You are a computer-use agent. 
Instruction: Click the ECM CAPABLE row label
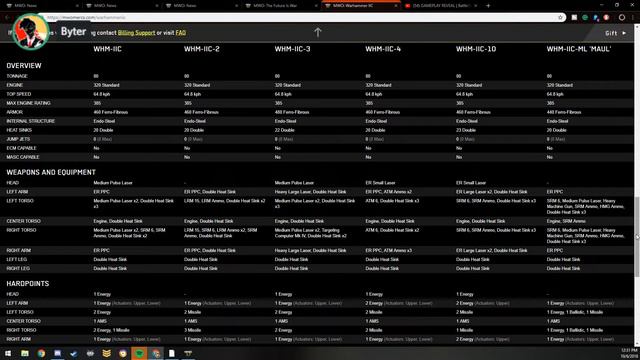(21, 148)
